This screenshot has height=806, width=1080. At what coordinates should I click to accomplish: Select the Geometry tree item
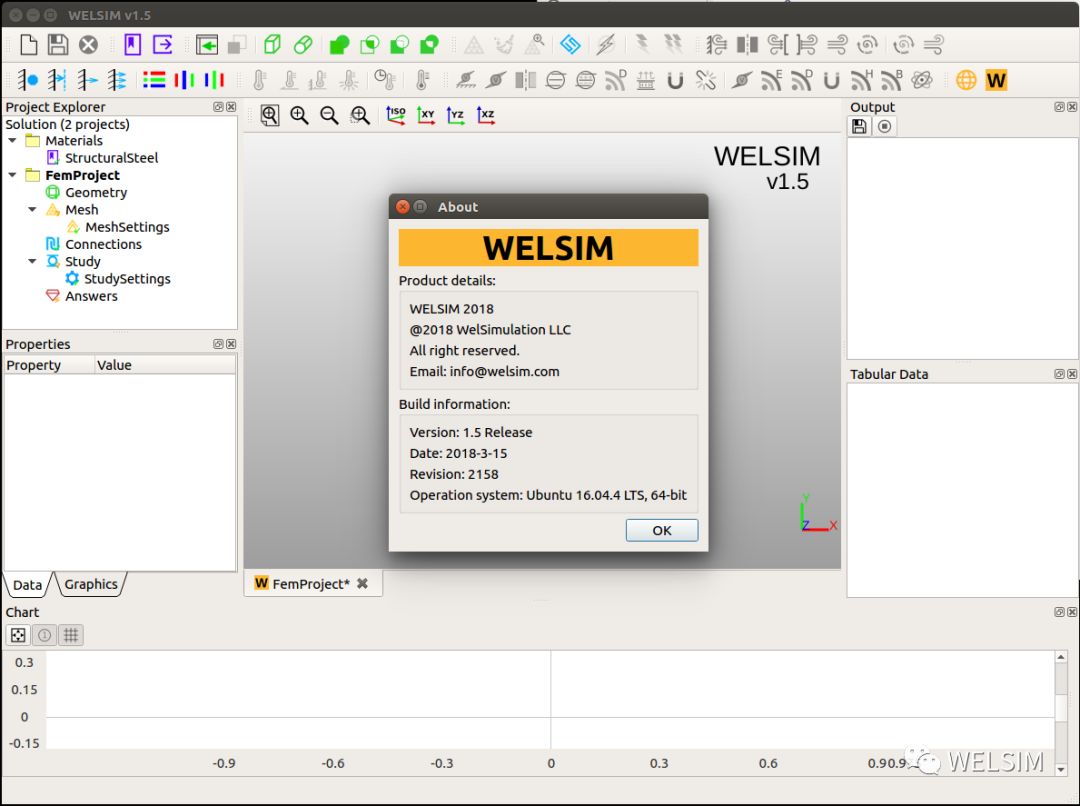[x=96, y=192]
